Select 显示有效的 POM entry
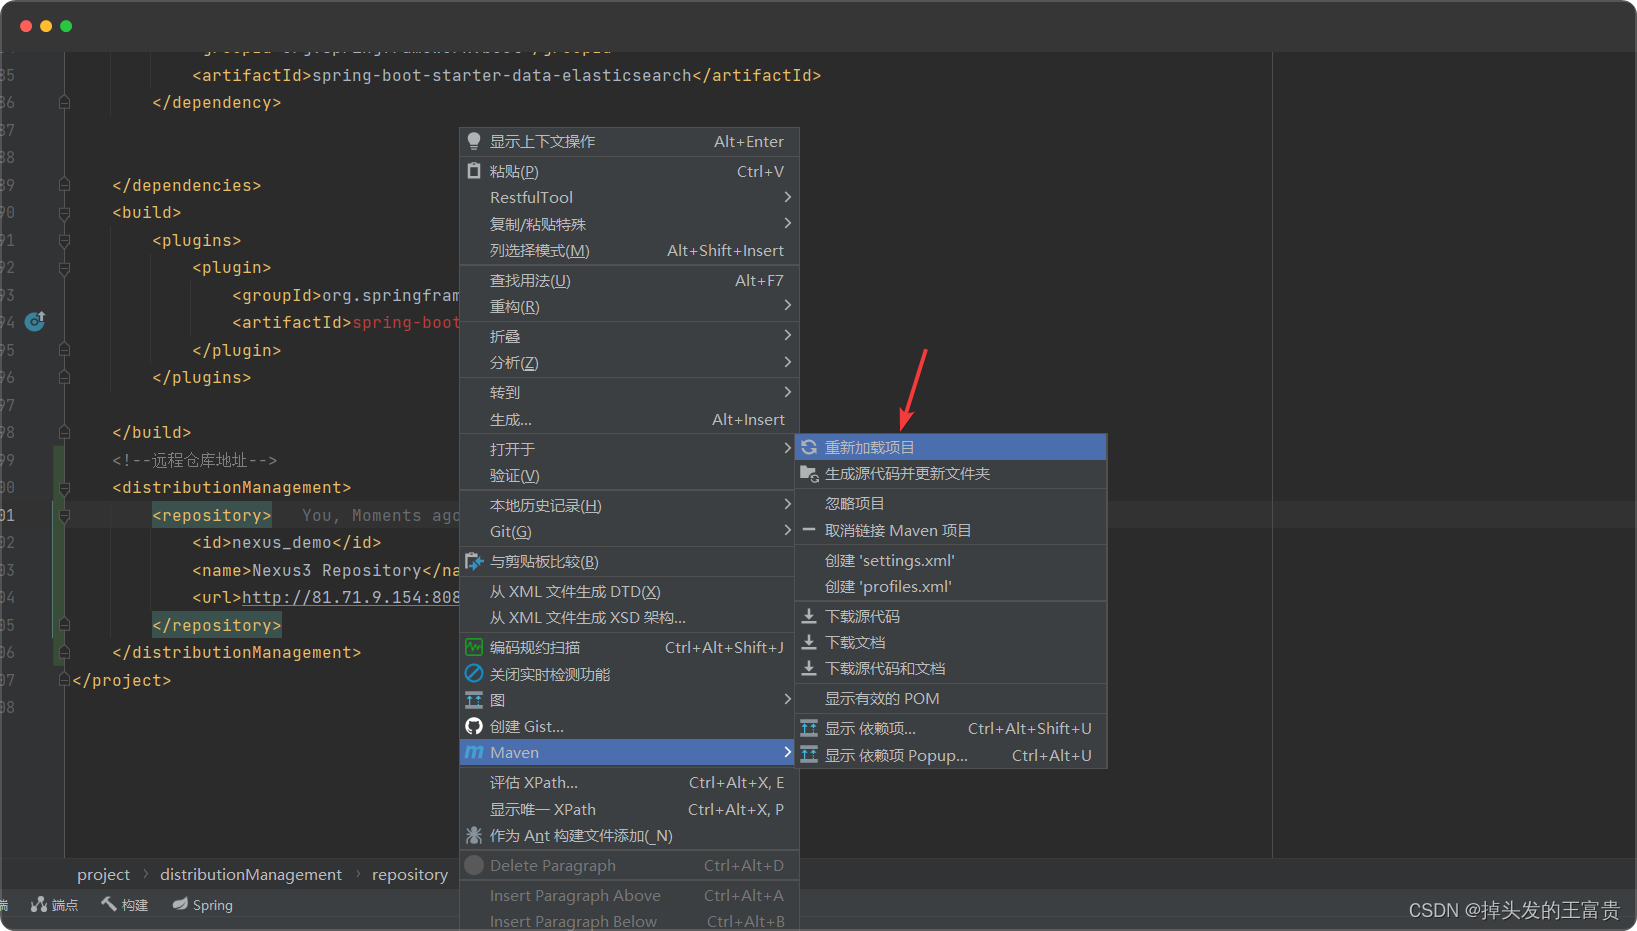This screenshot has width=1637, height=931. (951, 698)
